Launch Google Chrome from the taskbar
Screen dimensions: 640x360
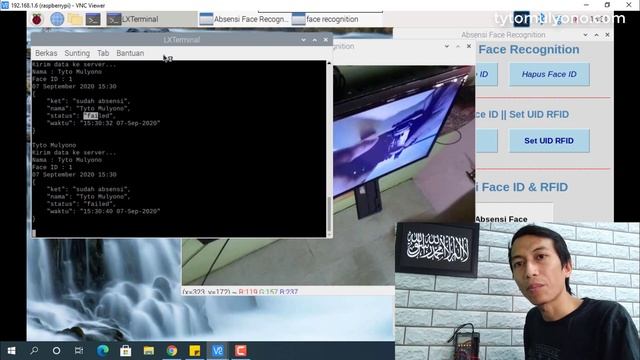[172, 351]
